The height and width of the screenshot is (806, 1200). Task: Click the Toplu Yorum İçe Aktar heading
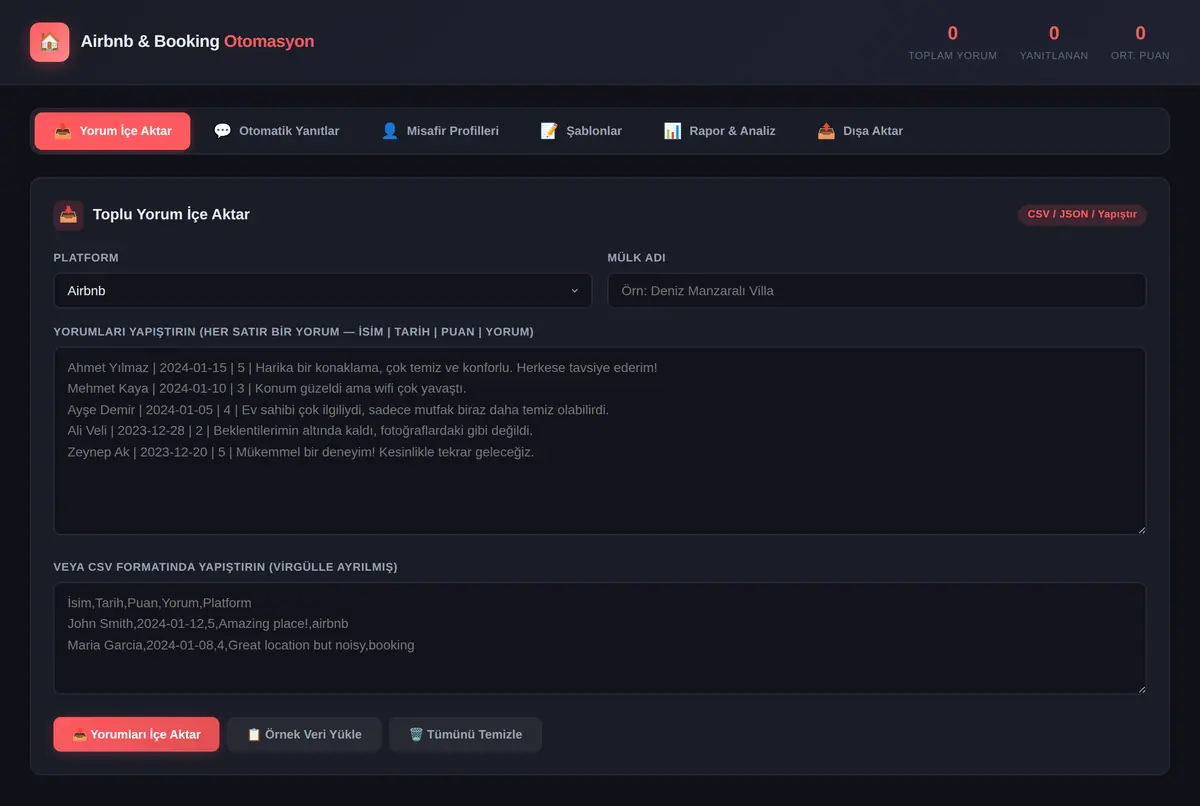pyautogui.click(x=171, y=214)
